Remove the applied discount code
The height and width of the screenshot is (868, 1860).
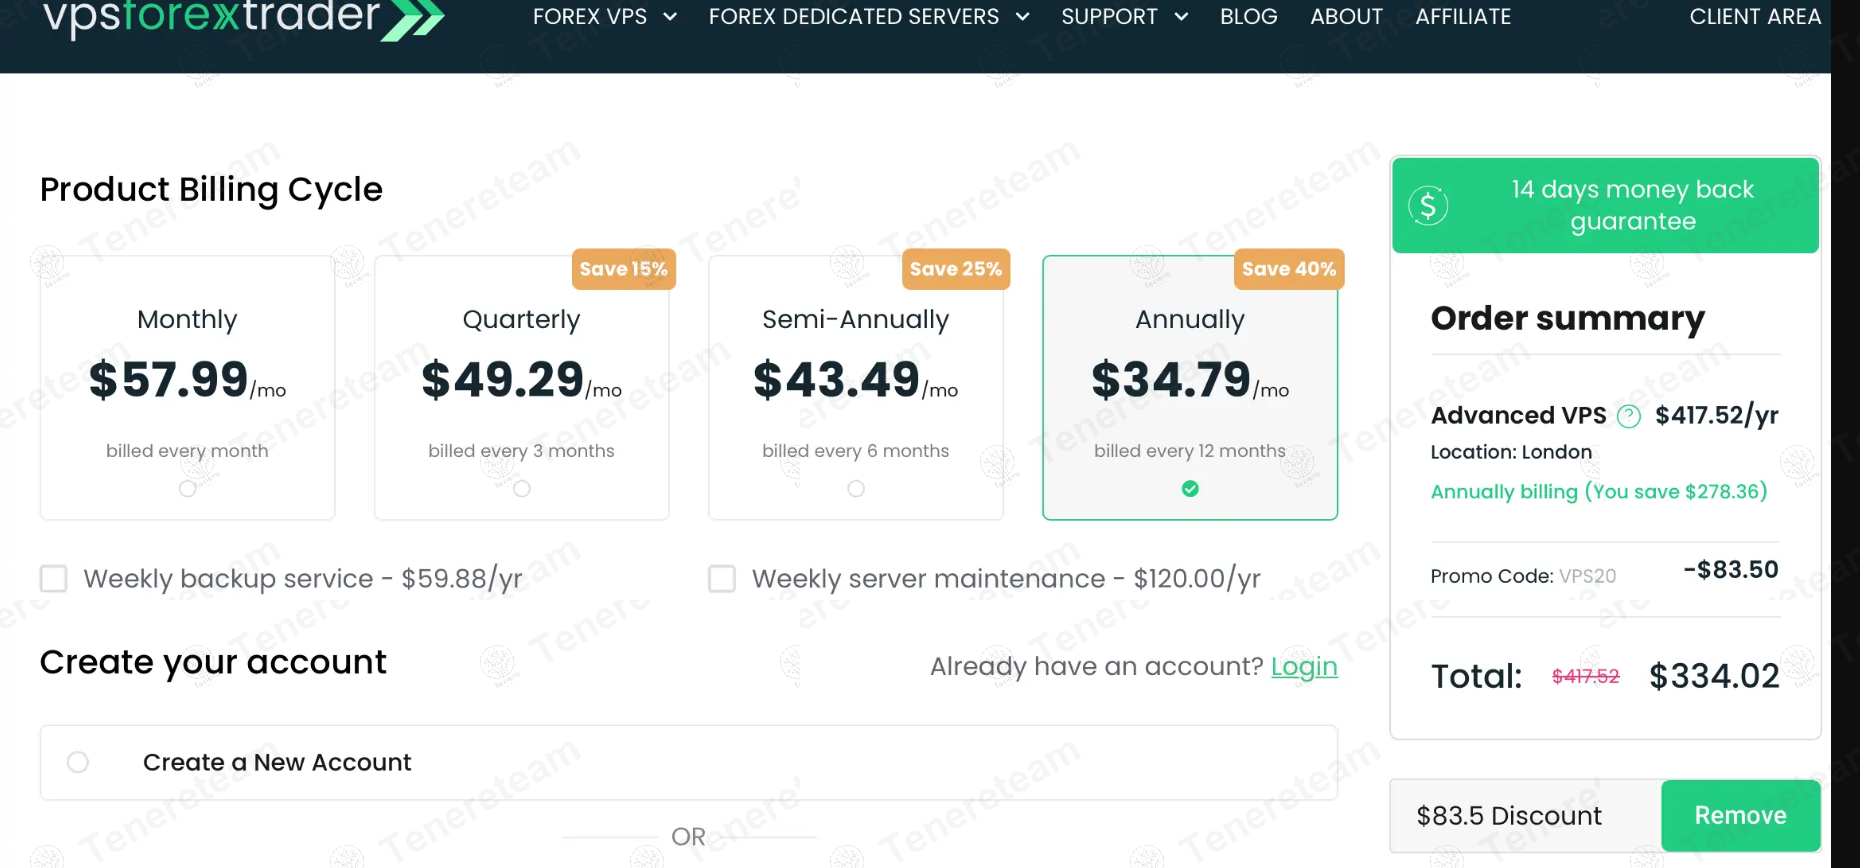pyautogui.click(x=1740, y=816)
